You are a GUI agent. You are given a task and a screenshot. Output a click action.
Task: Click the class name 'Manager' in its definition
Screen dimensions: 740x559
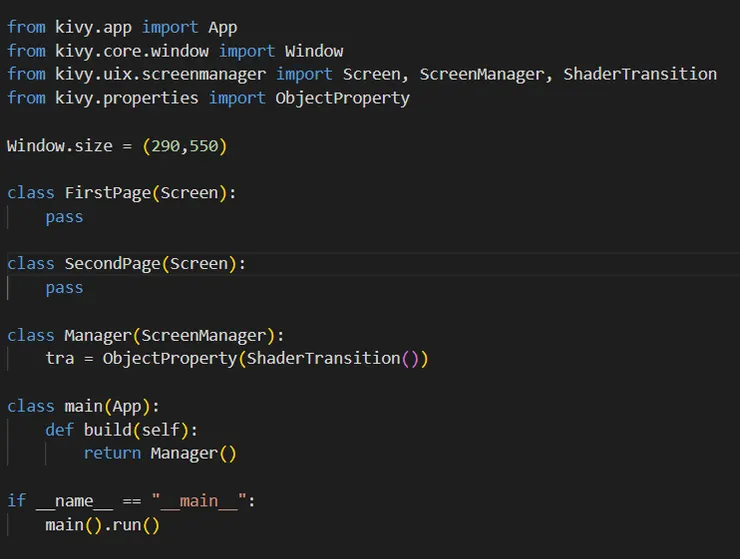pyautogui.click(x=98, y=336)
